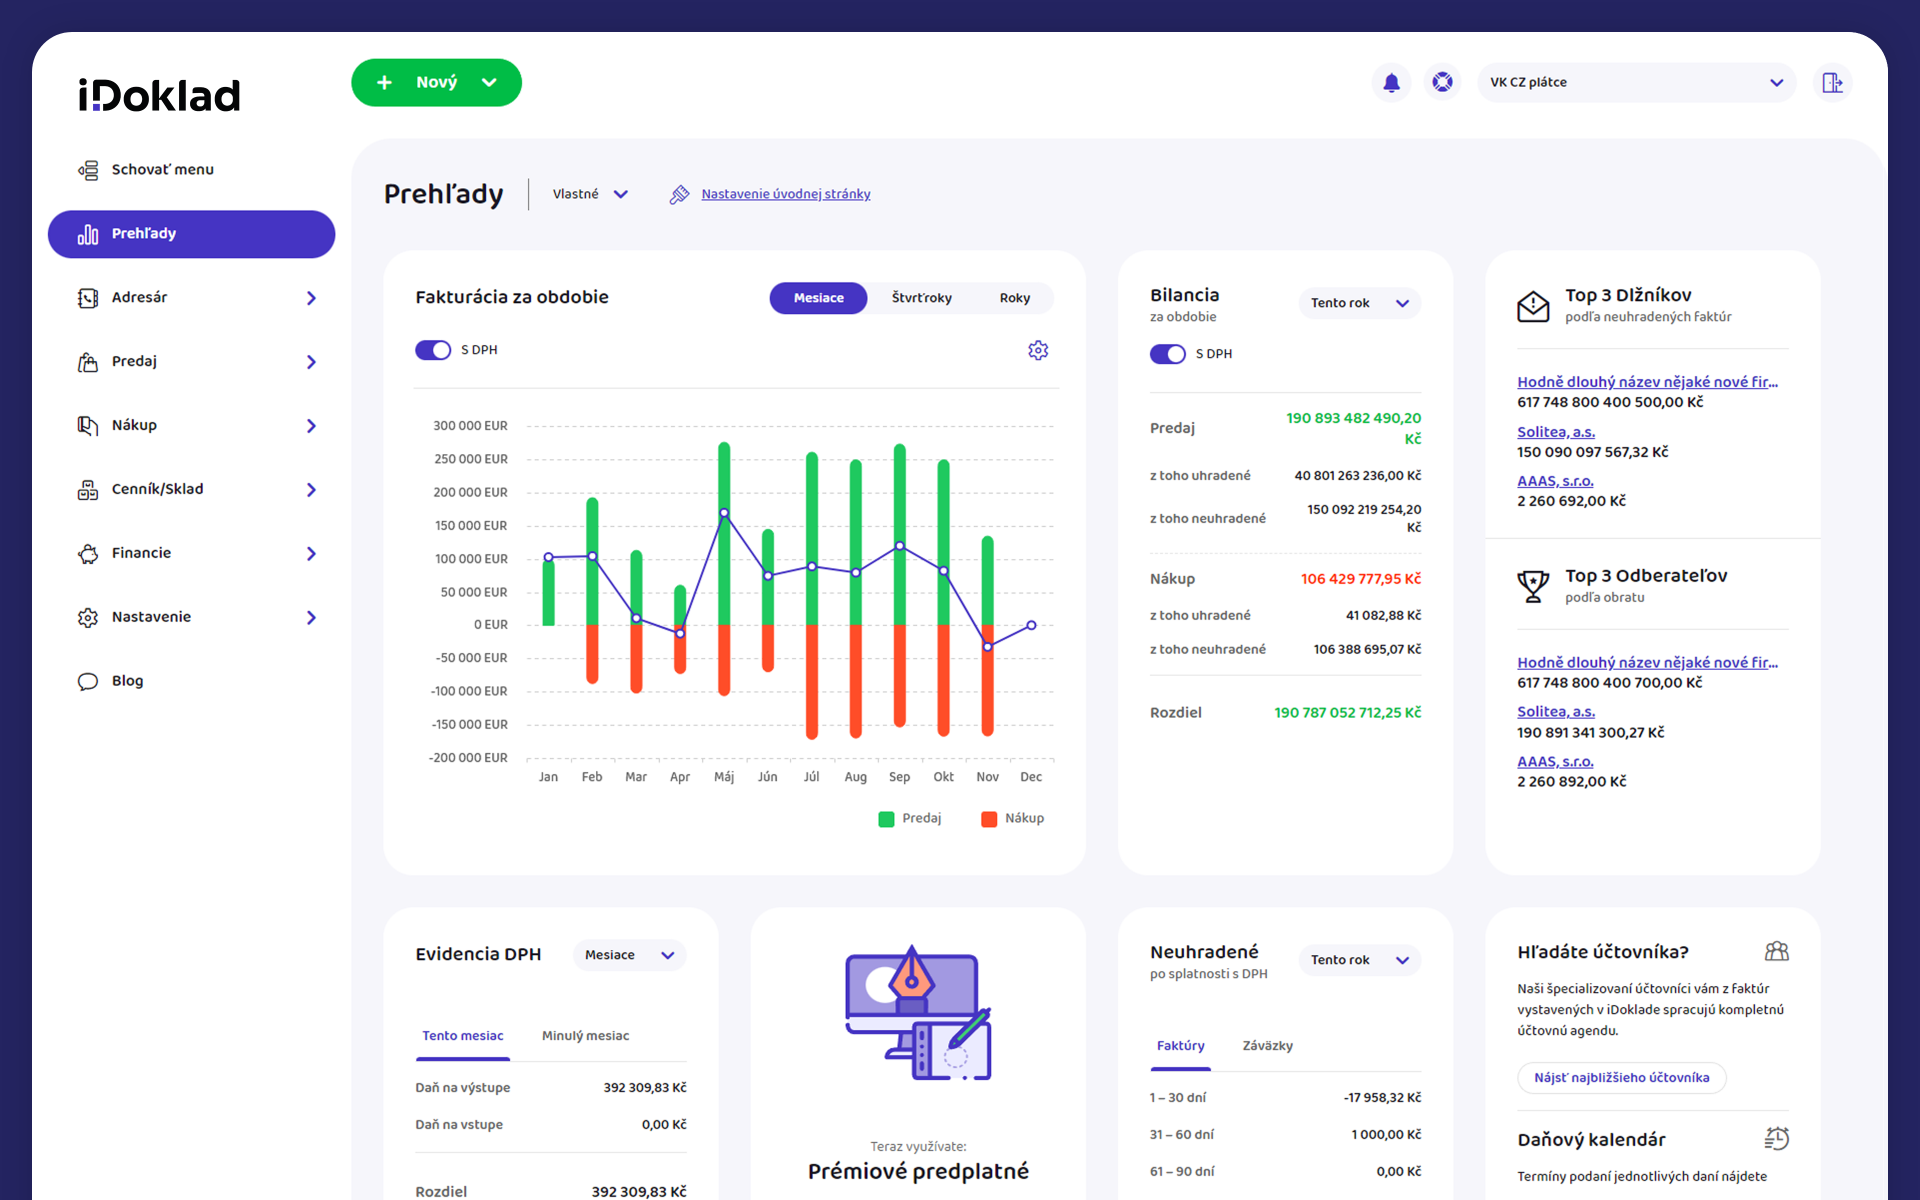Click the homepage settings paint-roller icon

click(679, 194)
